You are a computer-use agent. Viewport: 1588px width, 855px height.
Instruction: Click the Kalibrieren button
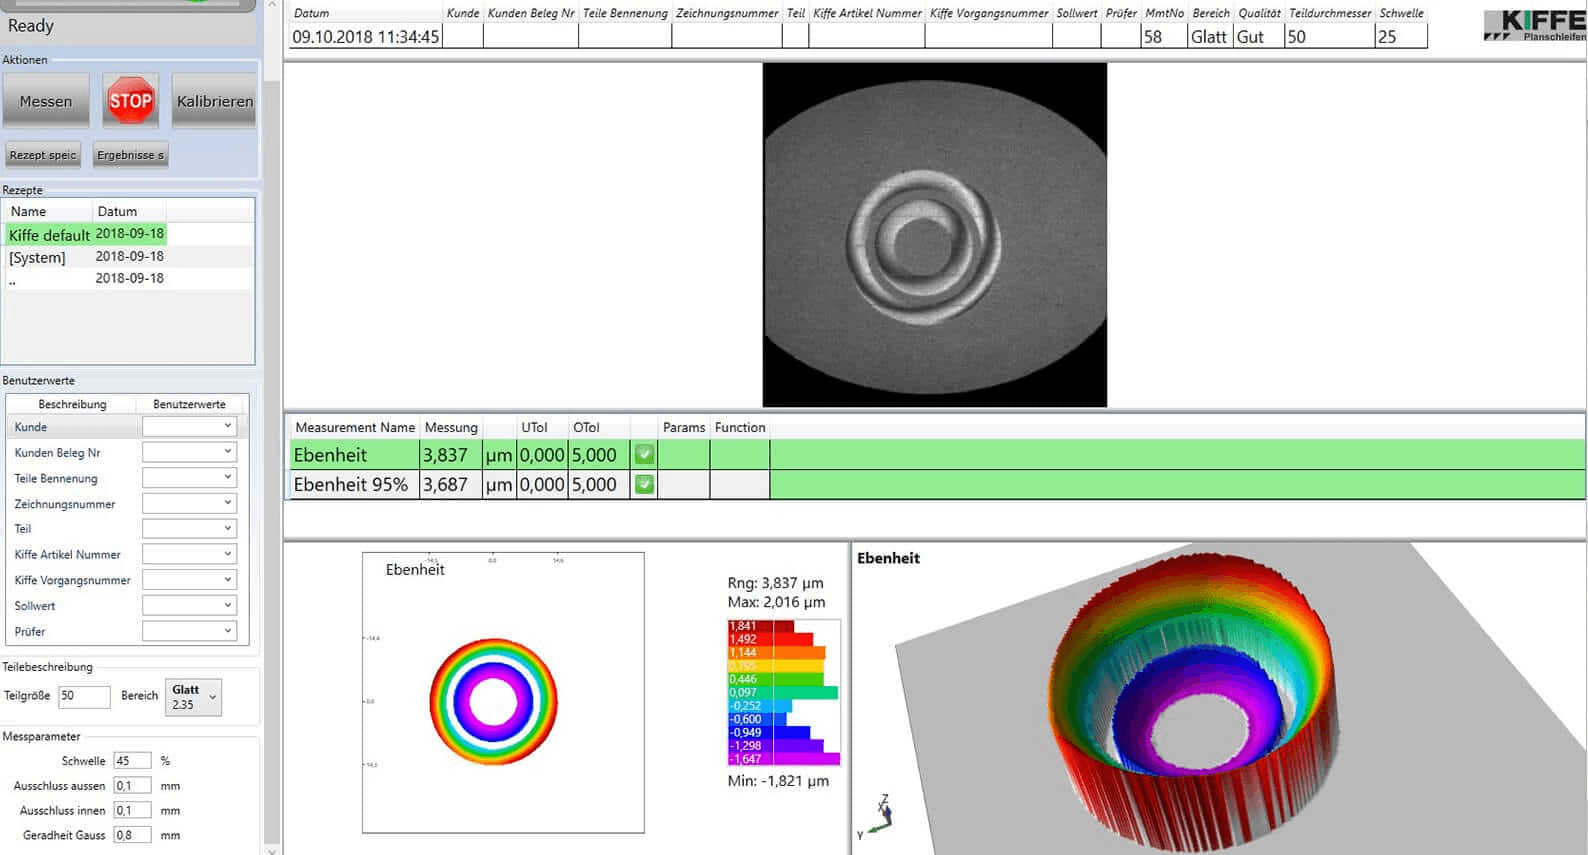tap(214, 101)
